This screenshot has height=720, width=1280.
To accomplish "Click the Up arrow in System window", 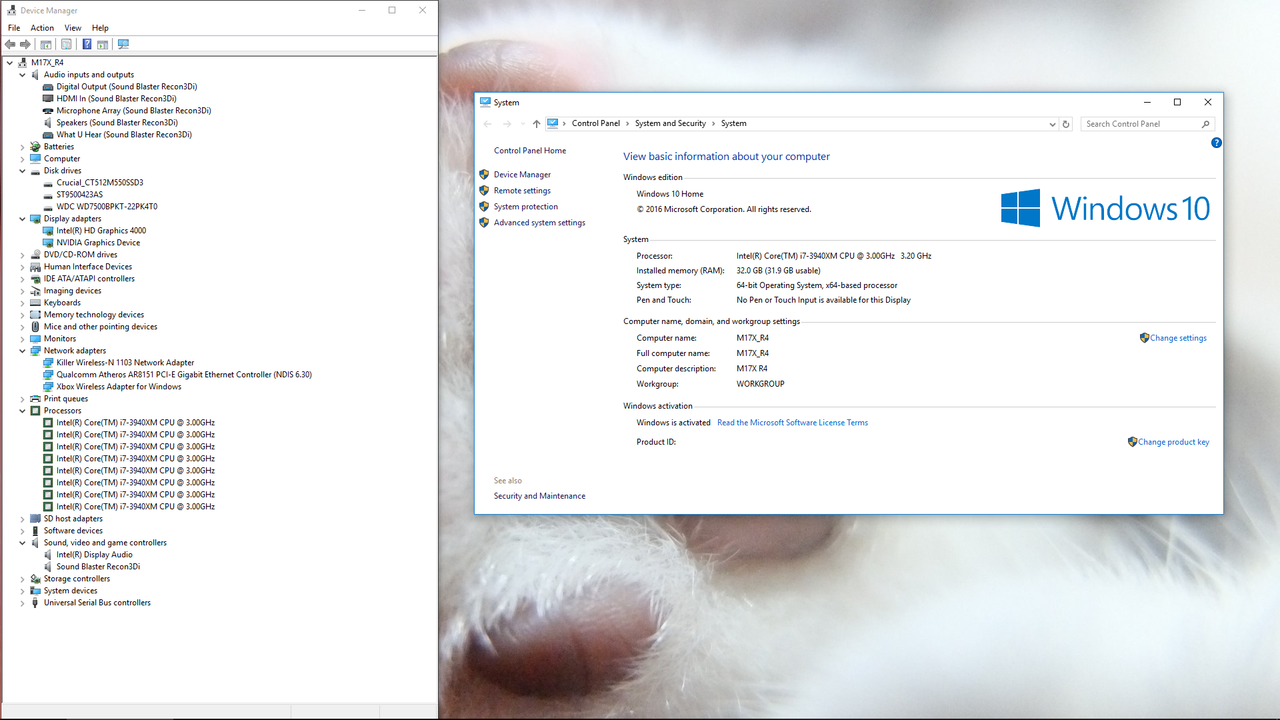I will point(536,124).
